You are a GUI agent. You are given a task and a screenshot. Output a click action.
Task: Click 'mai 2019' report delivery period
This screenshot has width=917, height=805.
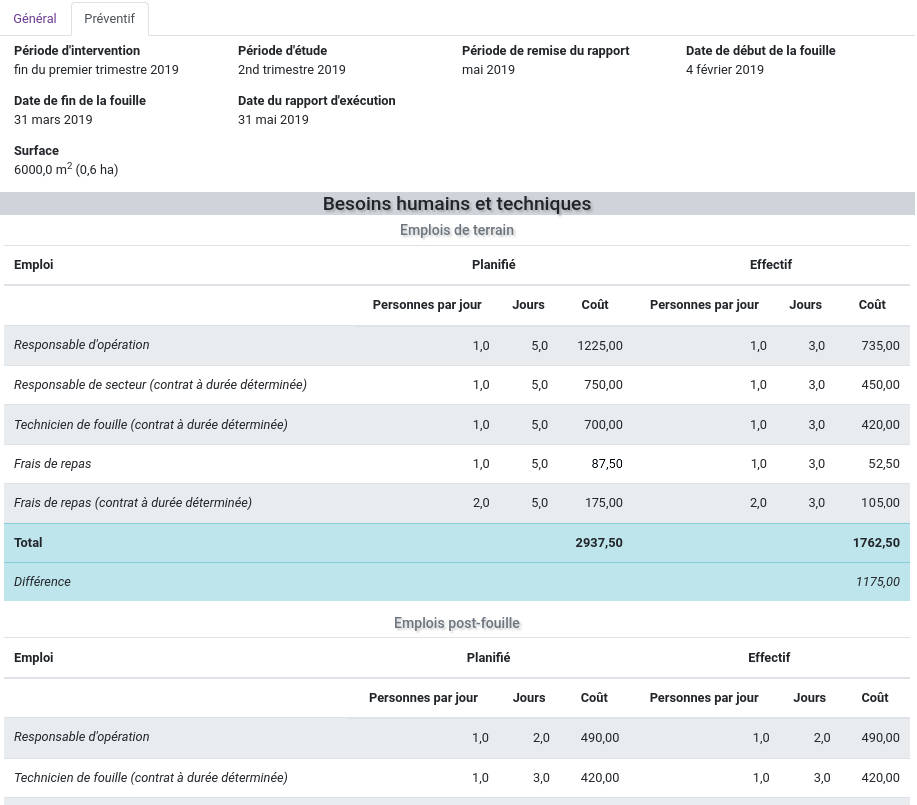488,70
